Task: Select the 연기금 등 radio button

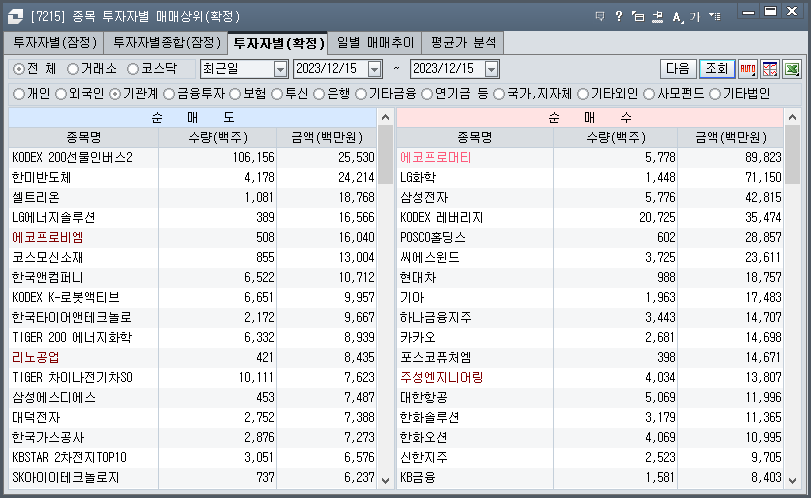Action: click(427, 94)
